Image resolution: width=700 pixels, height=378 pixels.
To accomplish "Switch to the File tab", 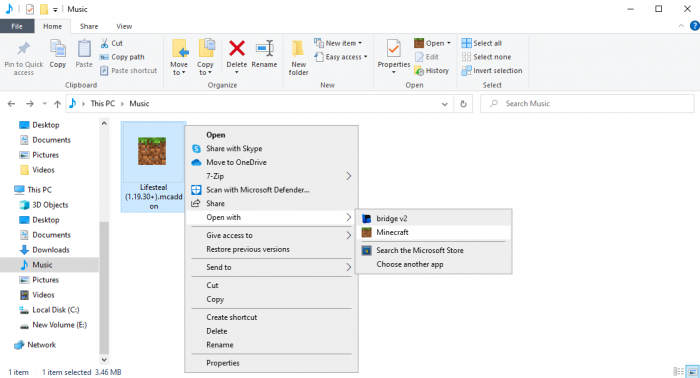I will [17, 26].
